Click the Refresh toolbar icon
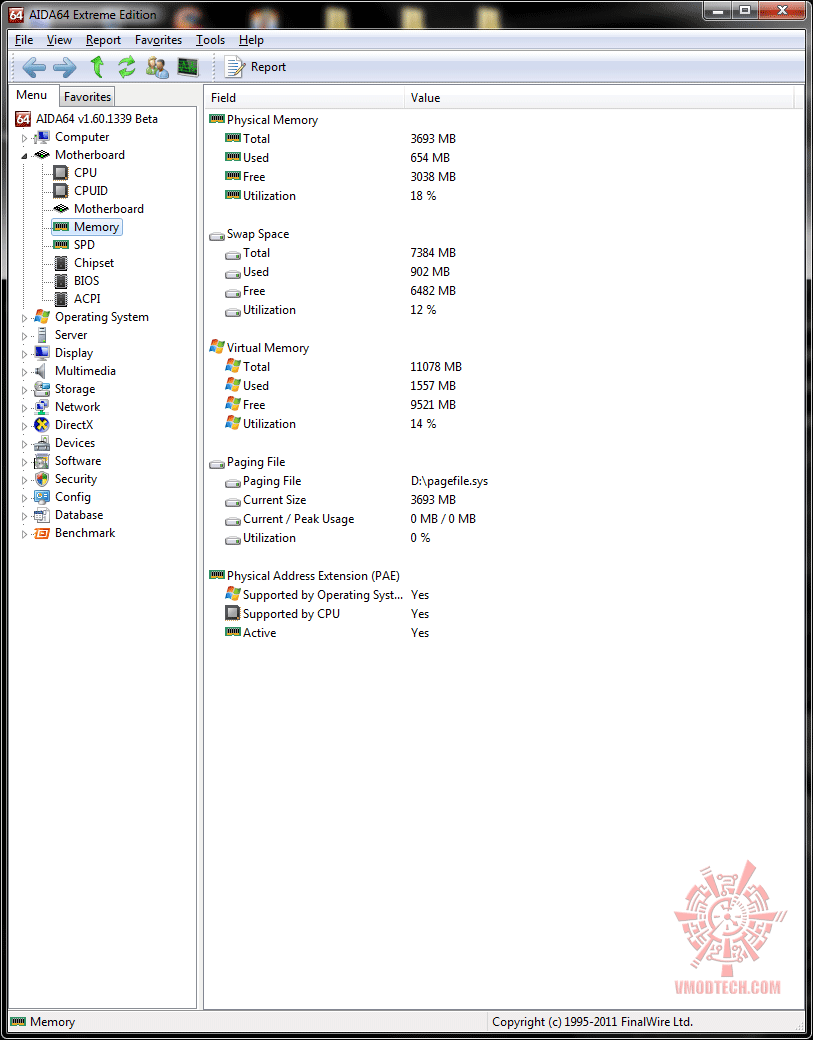This screenshot has width=813, height=1040. point(127,67)
